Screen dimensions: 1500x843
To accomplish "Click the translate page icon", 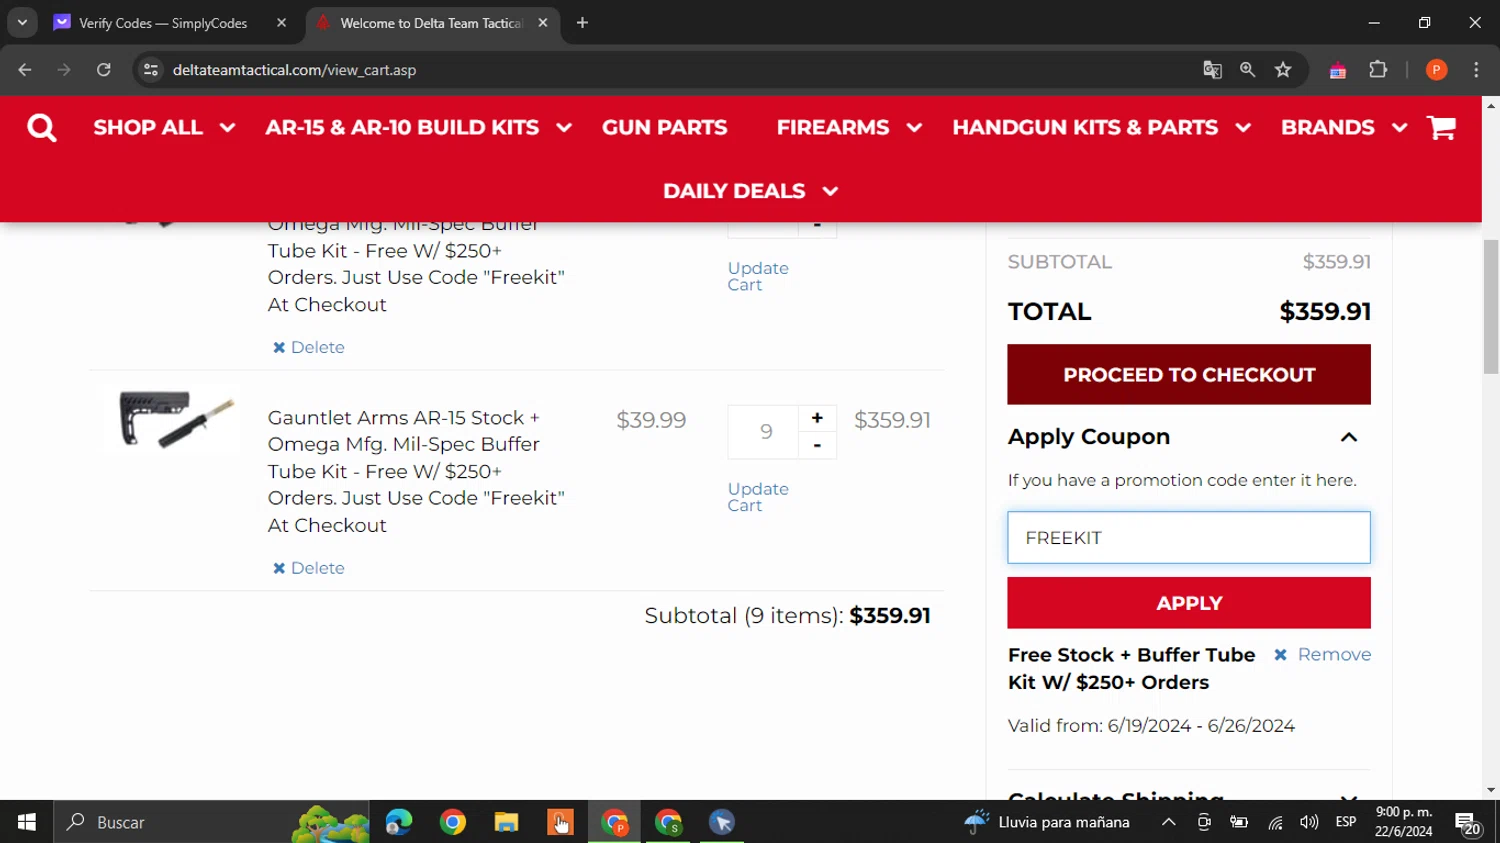I will 1212,70.
